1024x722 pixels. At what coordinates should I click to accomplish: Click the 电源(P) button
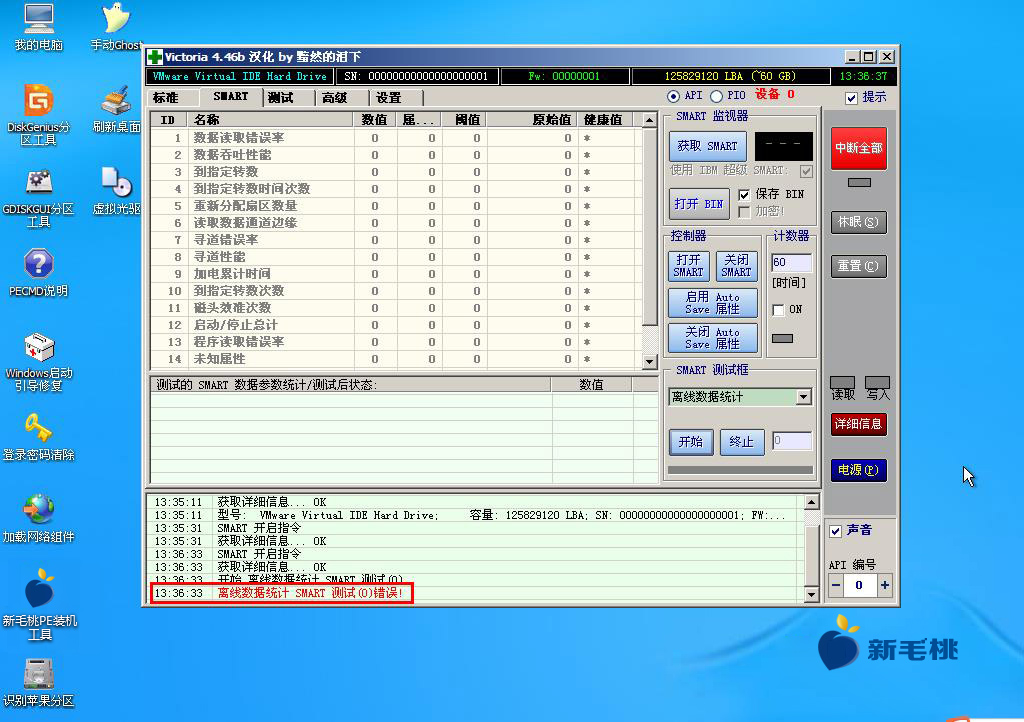tap(859, 470)
